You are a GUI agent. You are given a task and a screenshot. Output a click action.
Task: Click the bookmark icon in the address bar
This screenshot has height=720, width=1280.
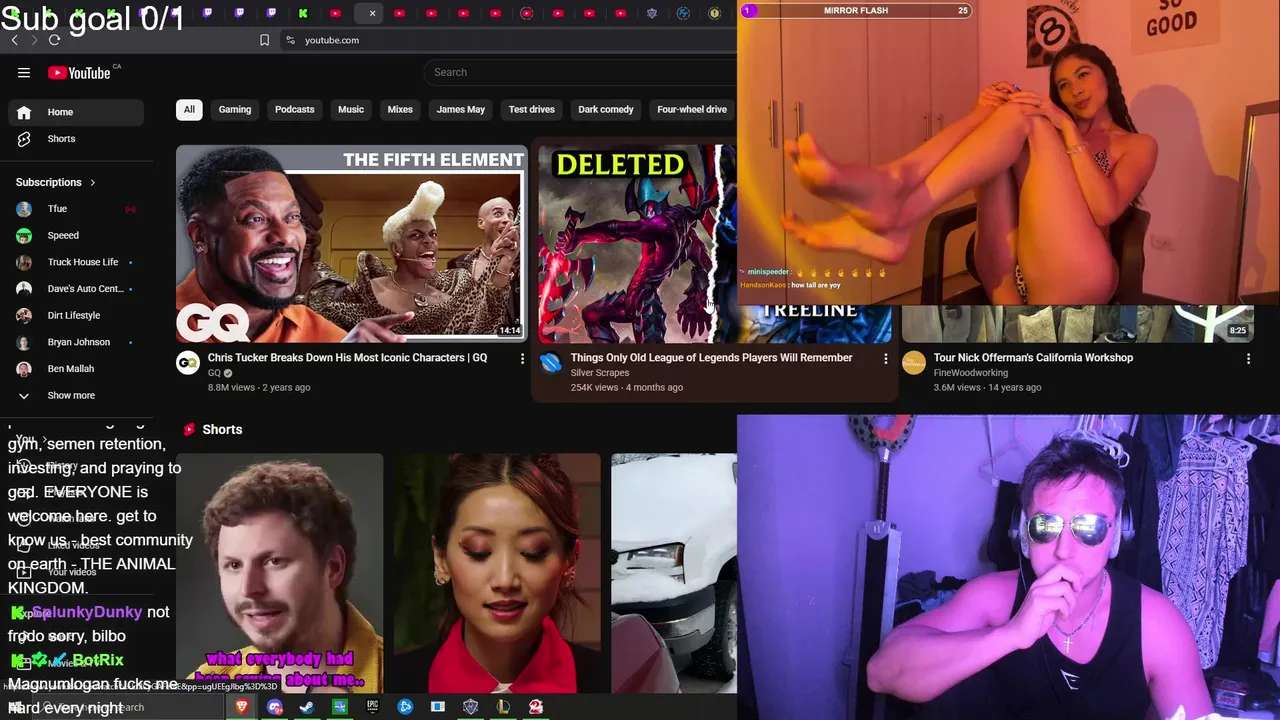pyautogui.click(x=264, y=40)
